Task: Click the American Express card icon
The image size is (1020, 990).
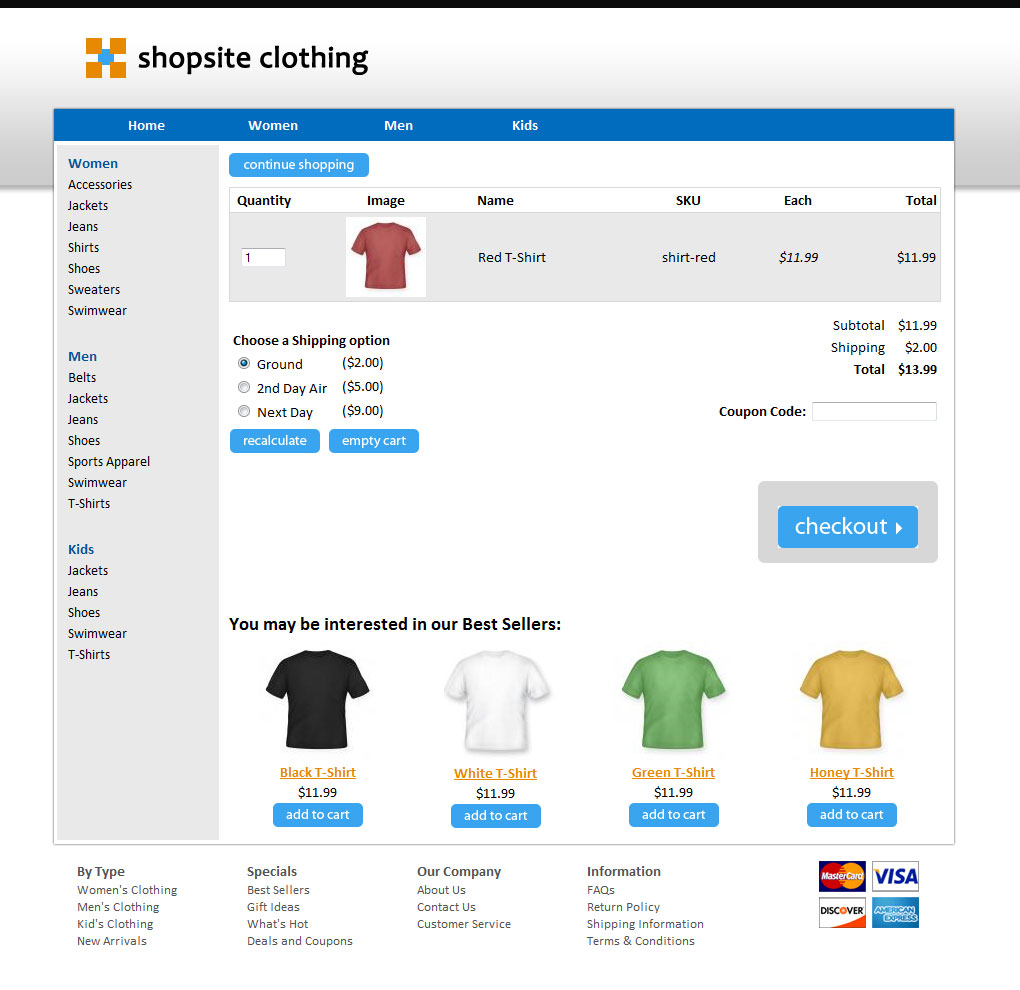Action: pyautogui.click(x=895, y=912)
